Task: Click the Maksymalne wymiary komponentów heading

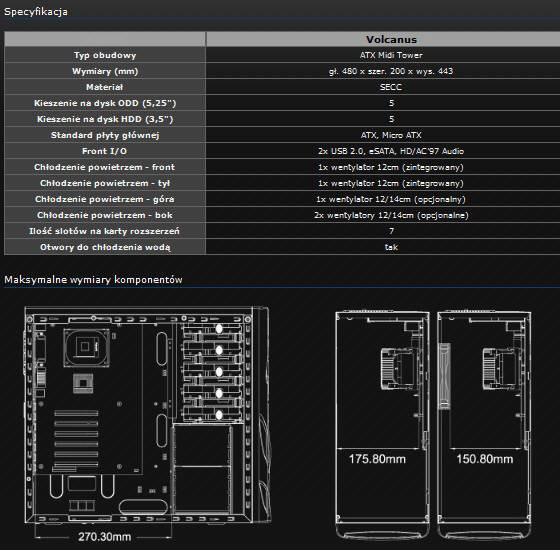Action: [x=93, y=279]
